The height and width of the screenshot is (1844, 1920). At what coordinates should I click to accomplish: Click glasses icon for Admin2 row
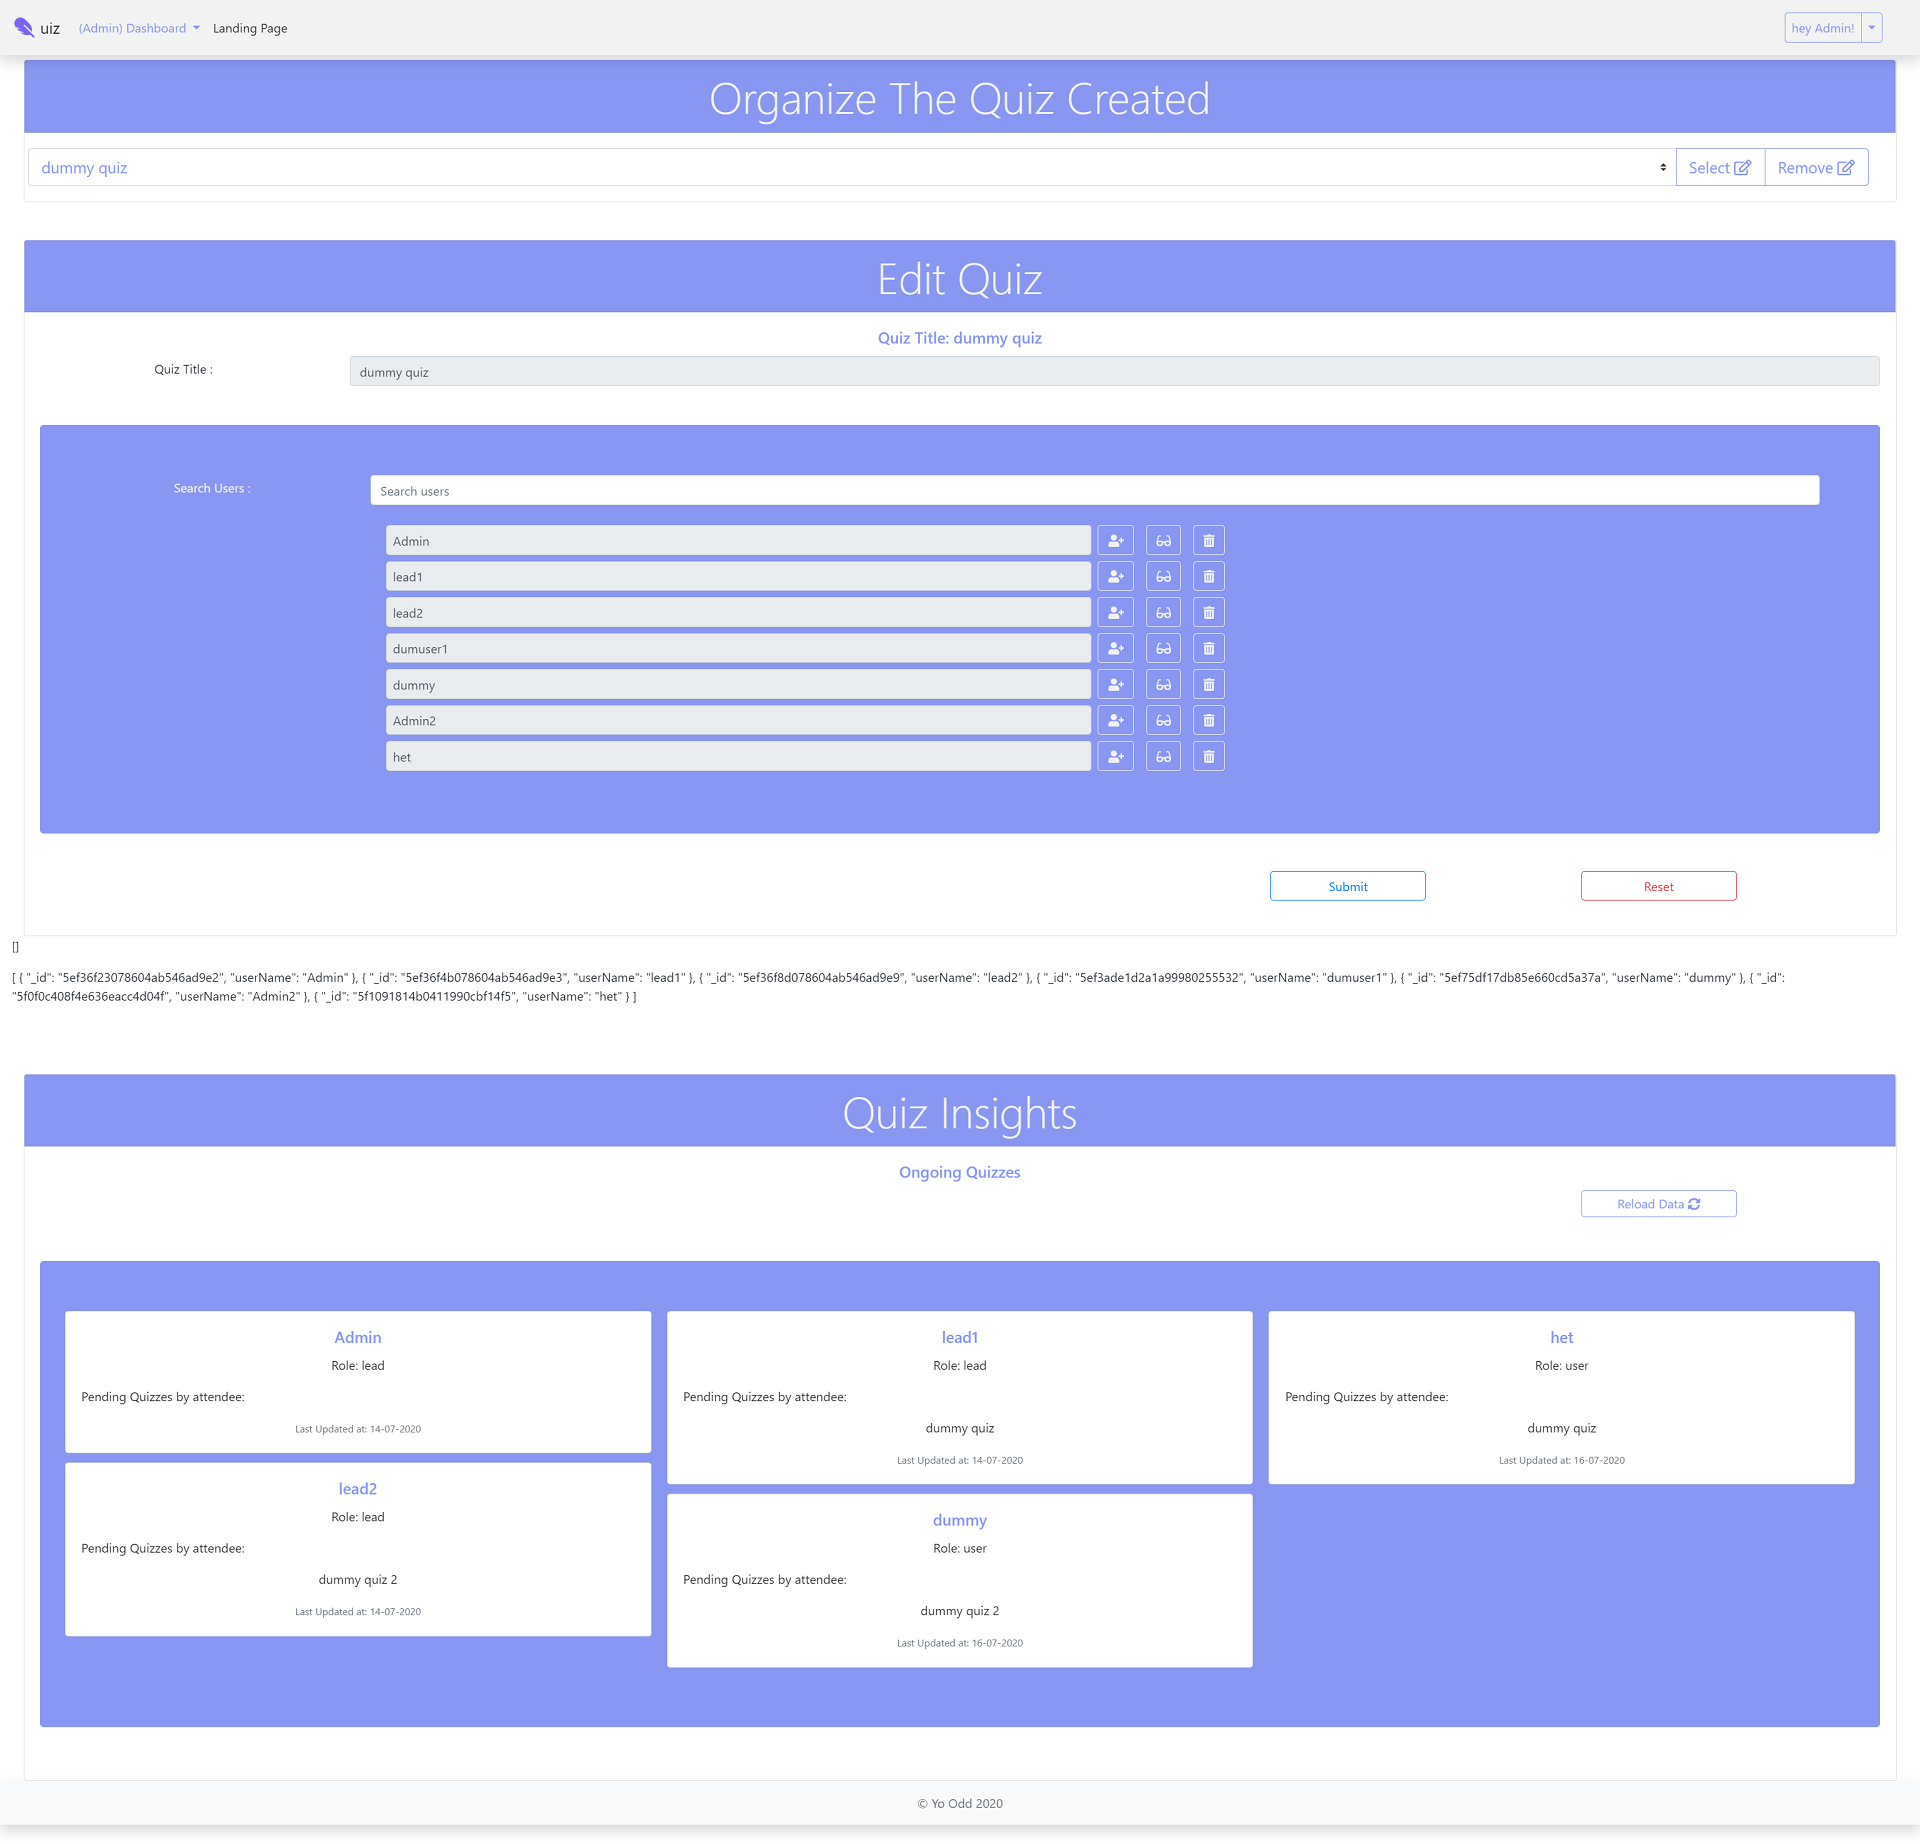(1163, 721)
